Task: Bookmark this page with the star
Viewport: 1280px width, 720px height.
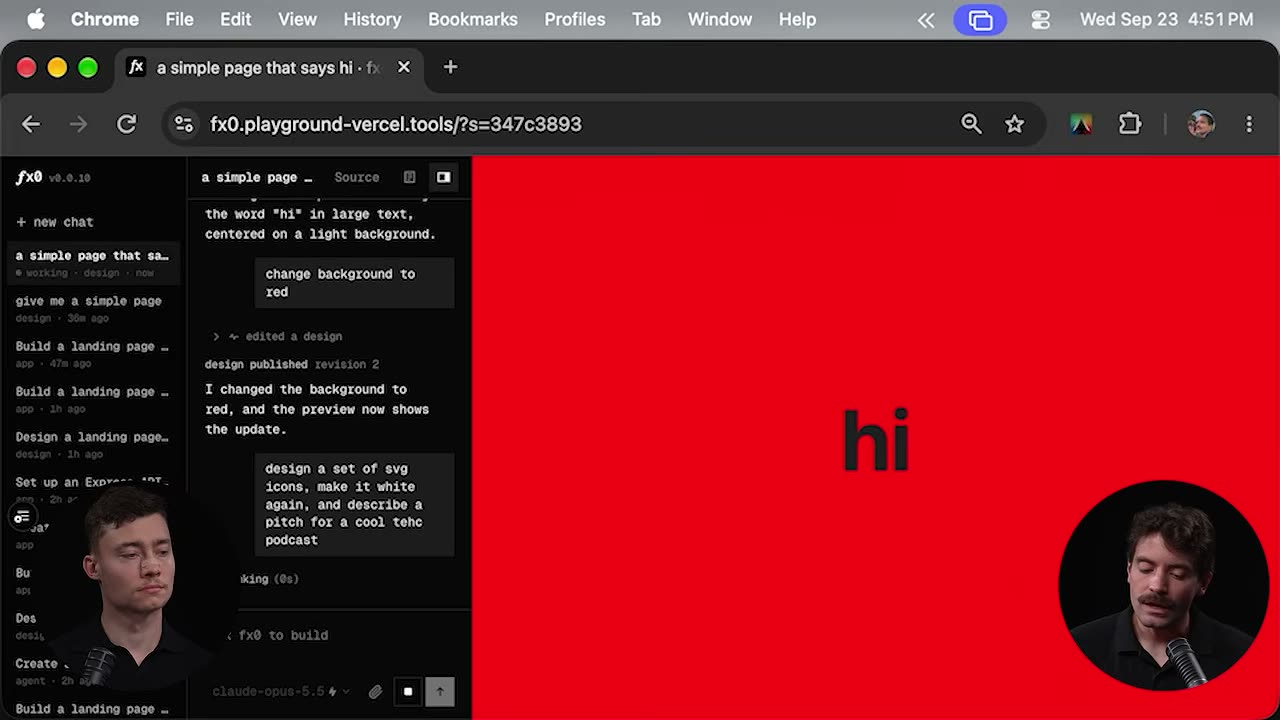Action: tap(1015, 124)
